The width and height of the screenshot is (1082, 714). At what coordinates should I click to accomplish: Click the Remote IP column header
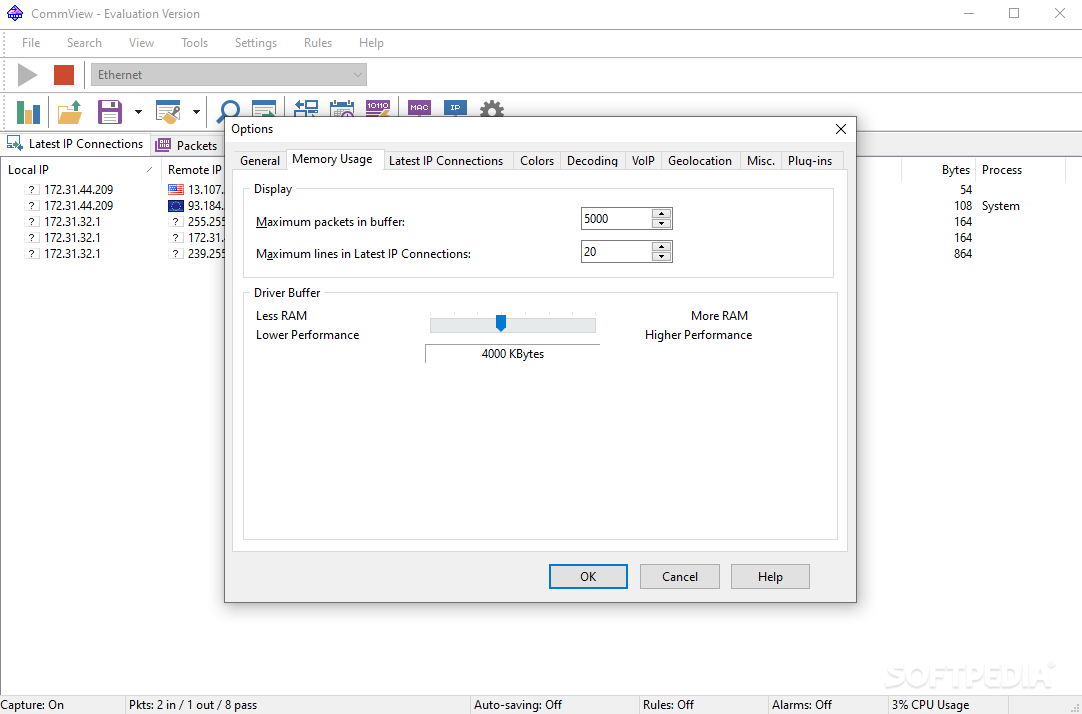(195, 170)
